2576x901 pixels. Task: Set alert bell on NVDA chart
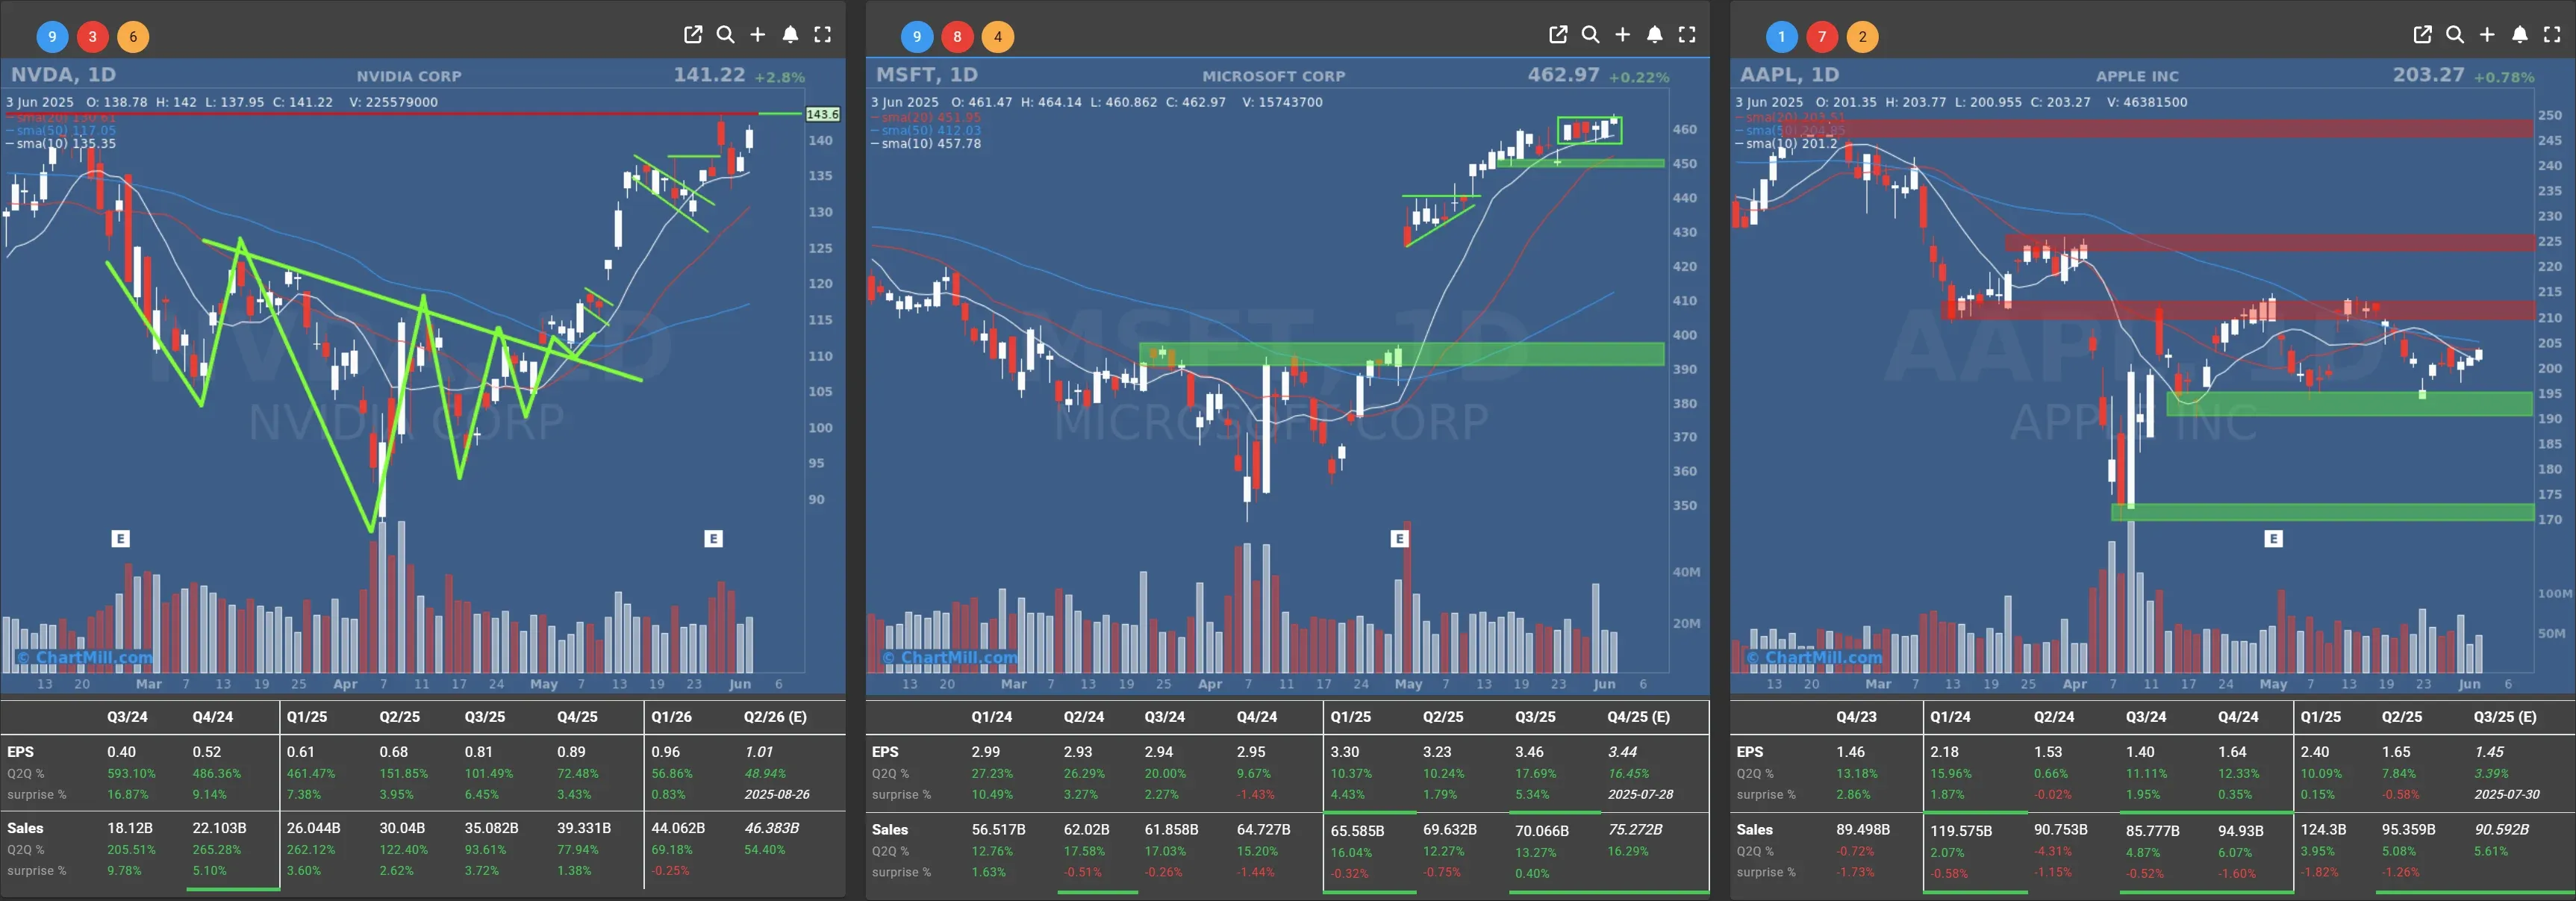tap(790, 35)
